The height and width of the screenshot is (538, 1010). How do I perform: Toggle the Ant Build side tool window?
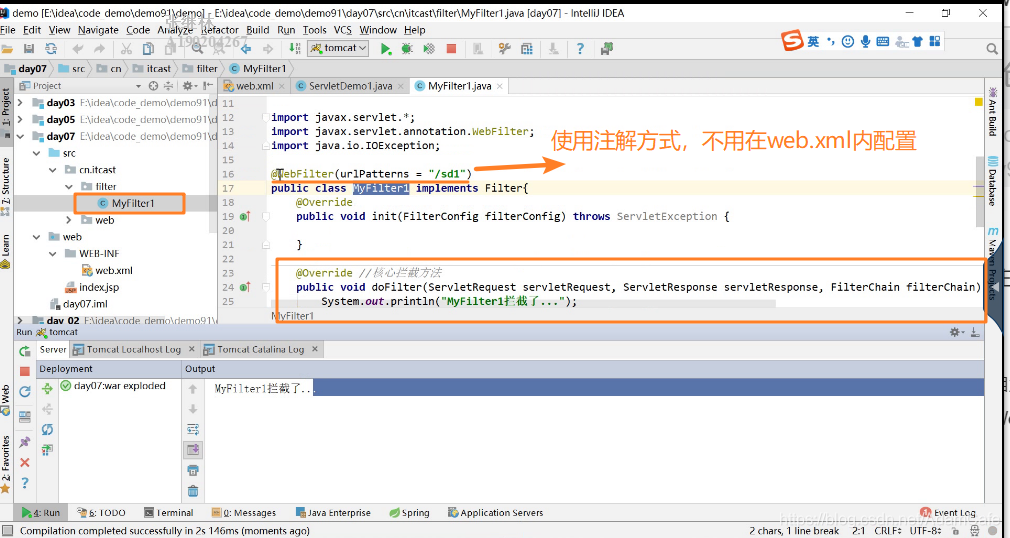click(993, 111)
